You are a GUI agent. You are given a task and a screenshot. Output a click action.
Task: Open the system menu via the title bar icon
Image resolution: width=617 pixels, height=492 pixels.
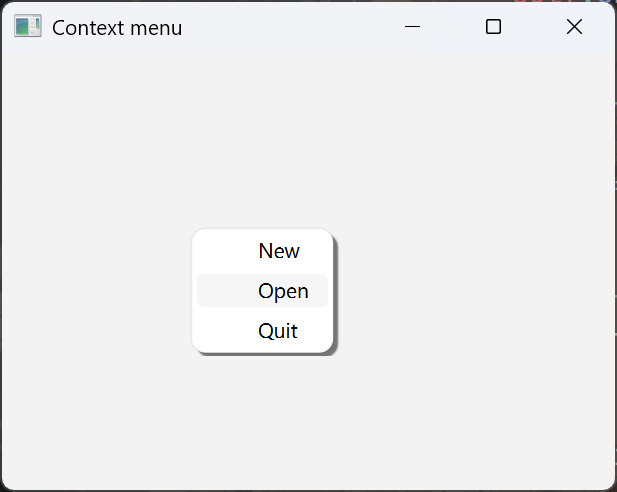[x=27, y=27]
